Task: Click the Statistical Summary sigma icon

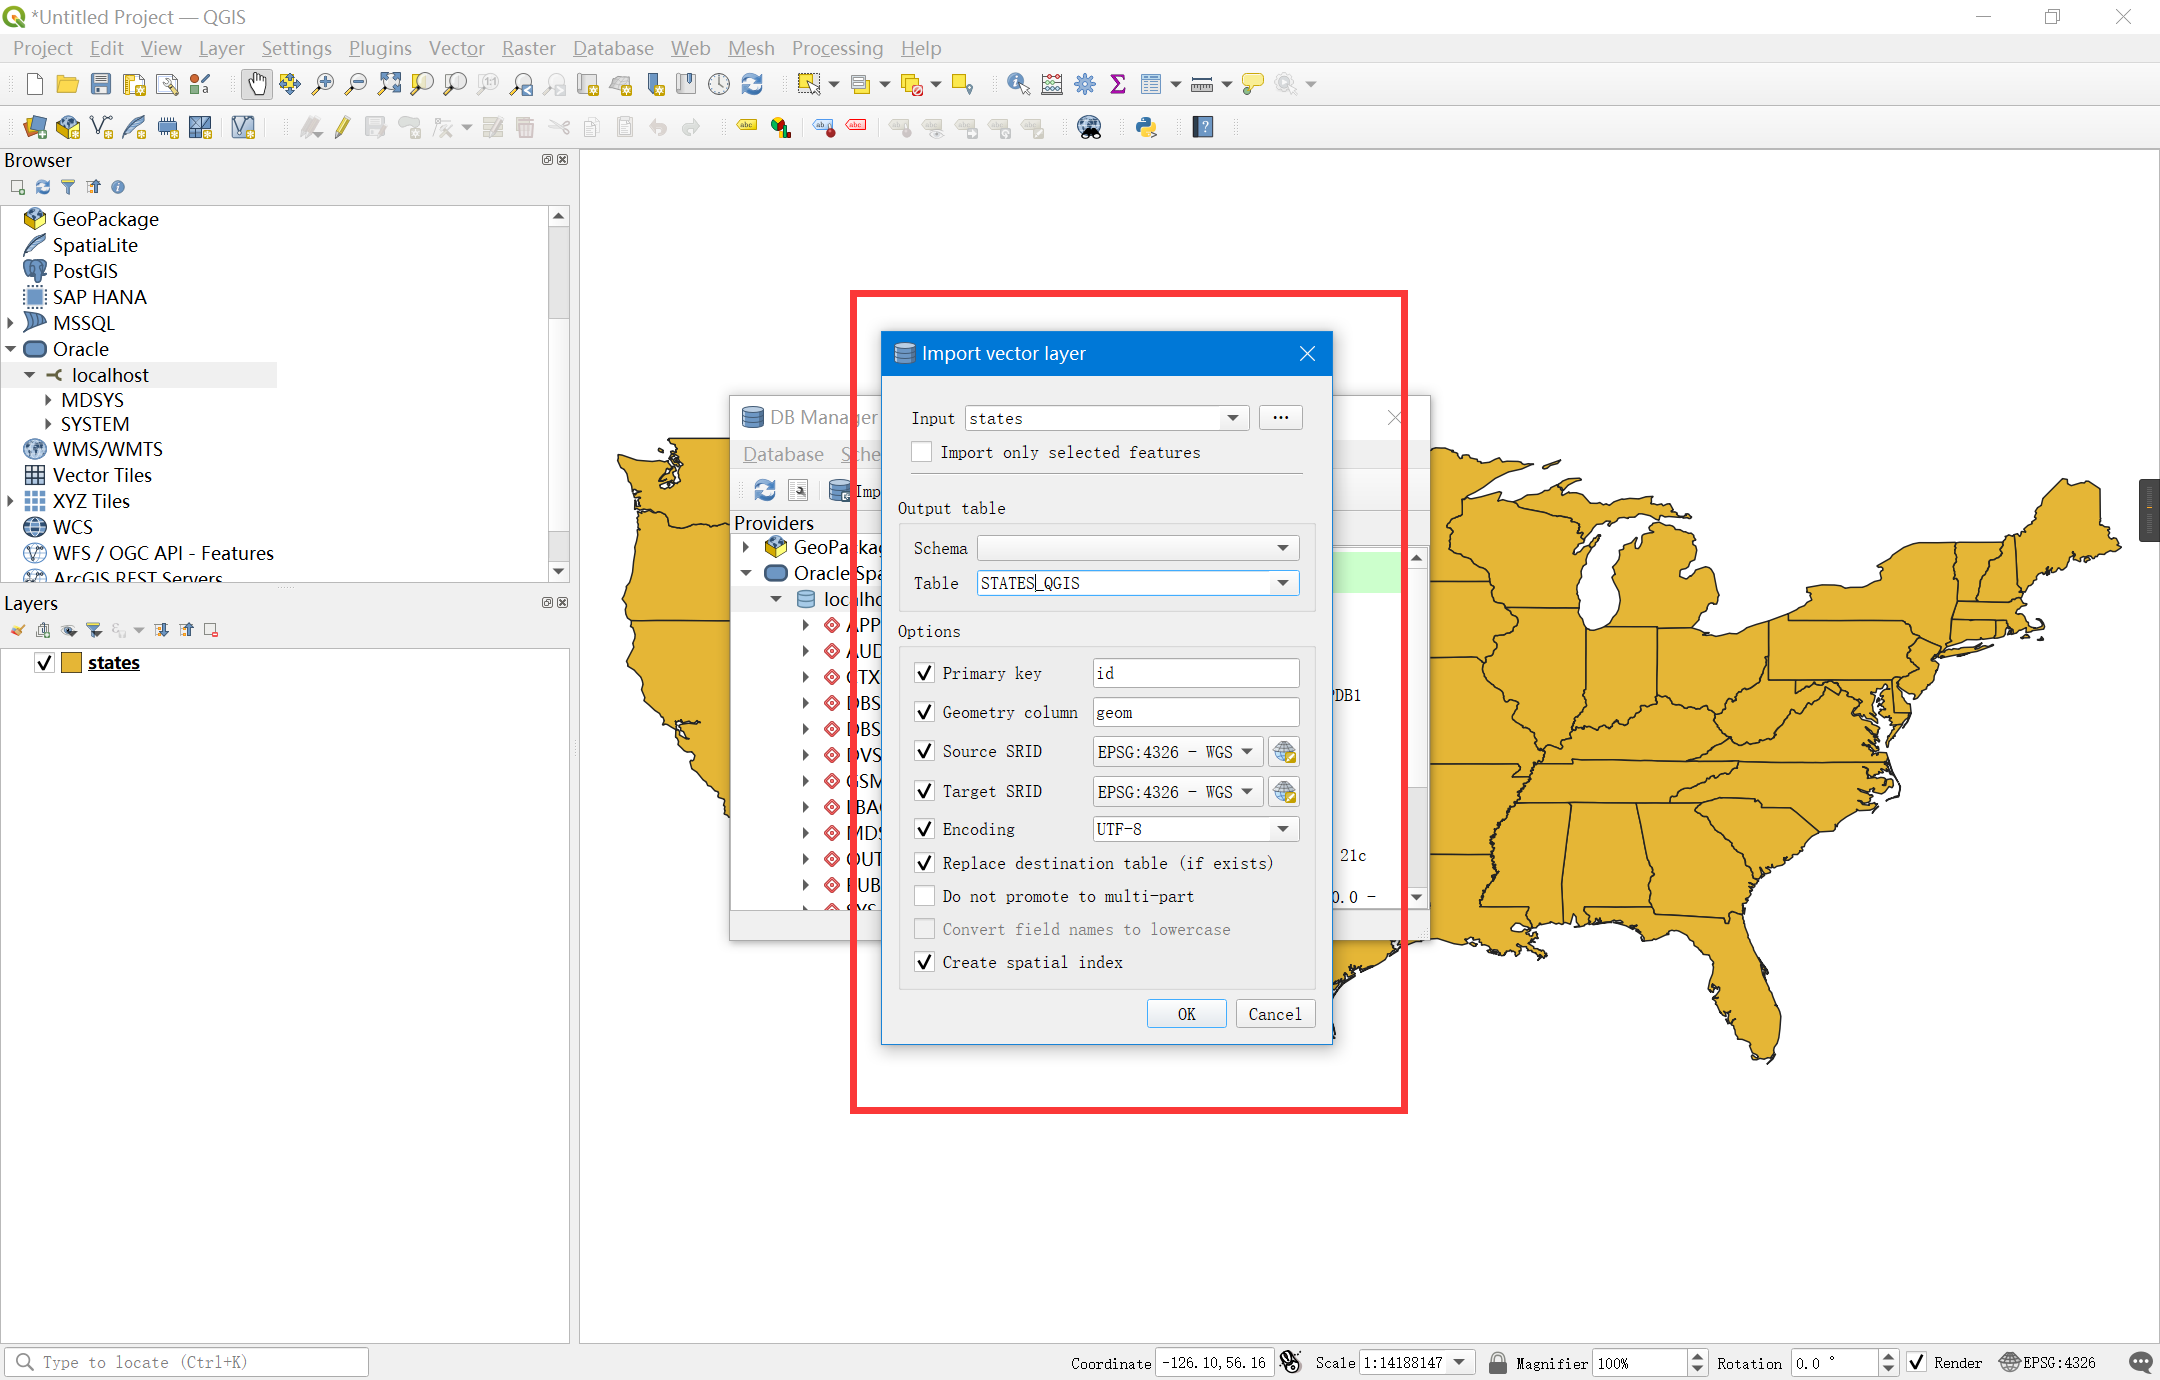Action: coord(1118,84)
